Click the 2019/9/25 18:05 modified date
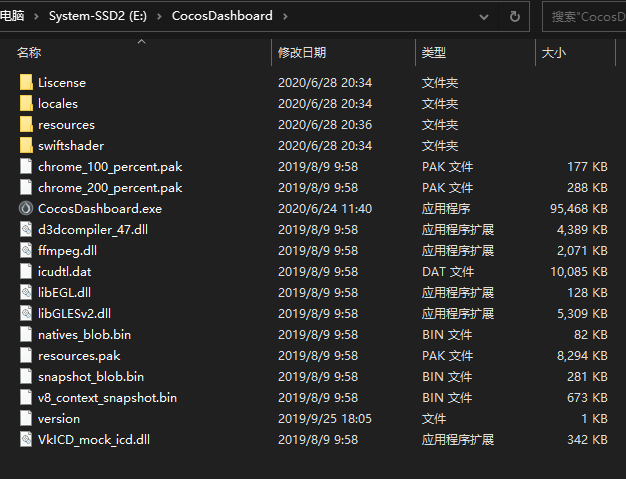The image size is (626, 479). pyautogui.click(x=325, y=419)
